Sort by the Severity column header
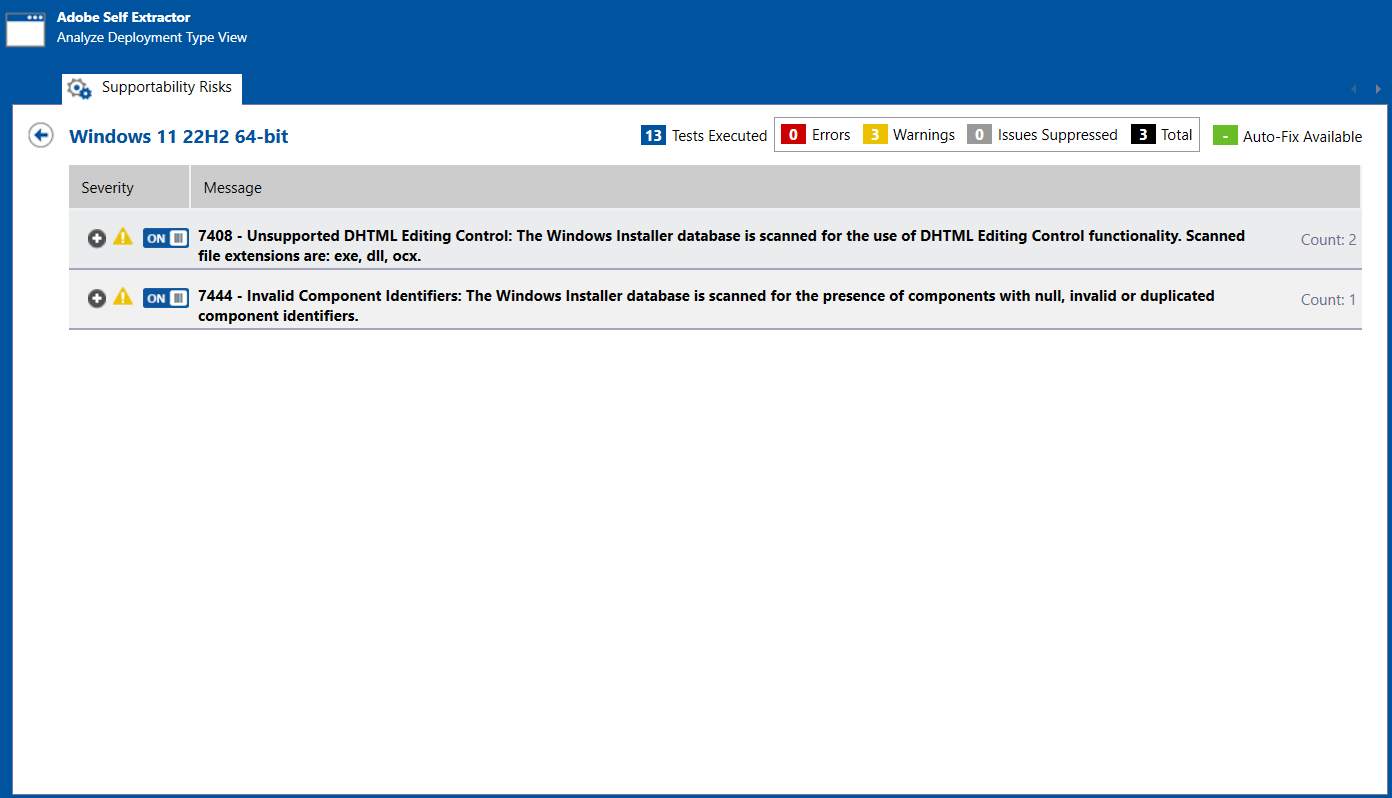The height and width of the screenshot is (798, 1392). click(x=129, y=187)
